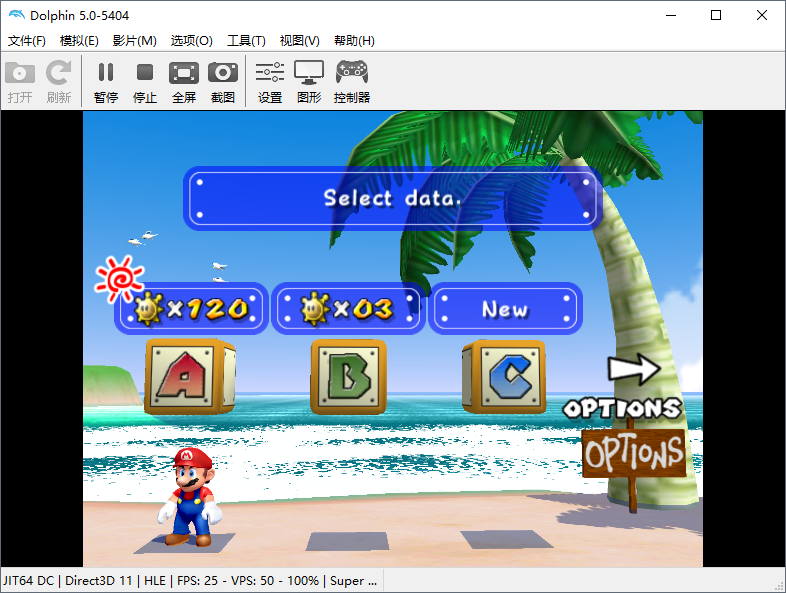Open the 模拟(E) menu
The image size is (786, 593).
tap(79, 41)
